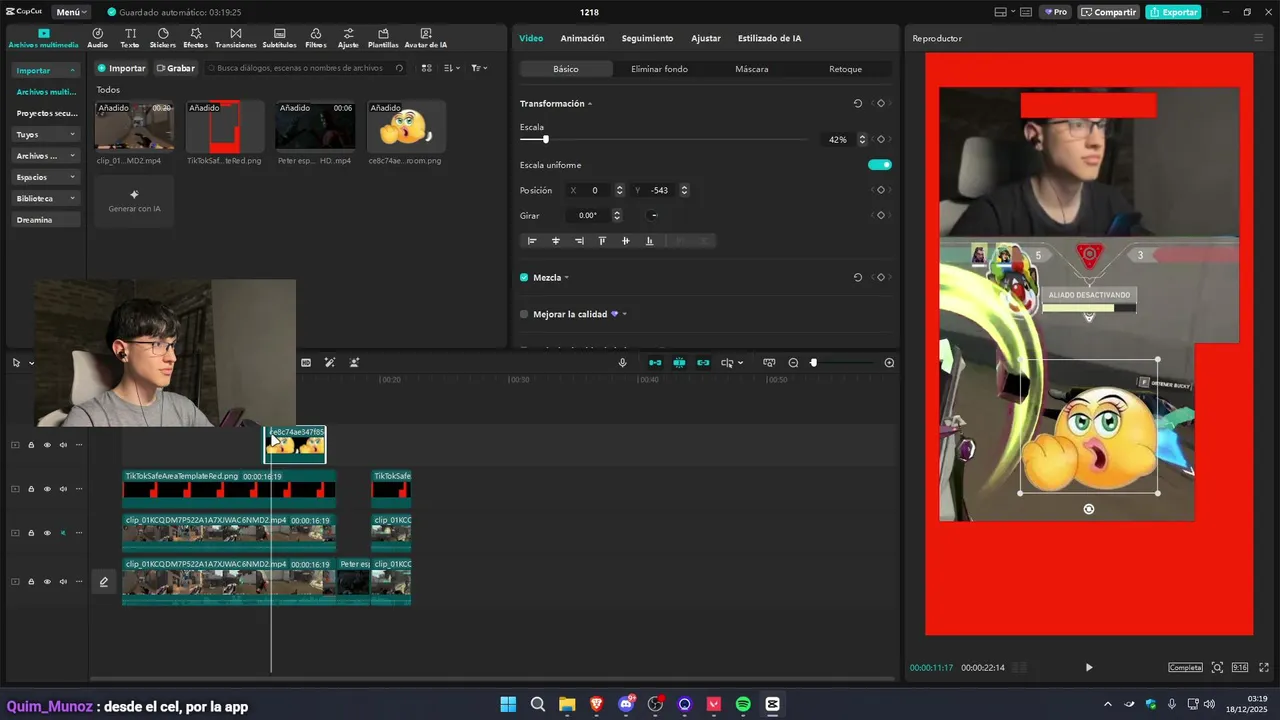Click the record voiceover microphone icon
The width and height of the screenshot is (1280, 720).
(x=622, y=363)
